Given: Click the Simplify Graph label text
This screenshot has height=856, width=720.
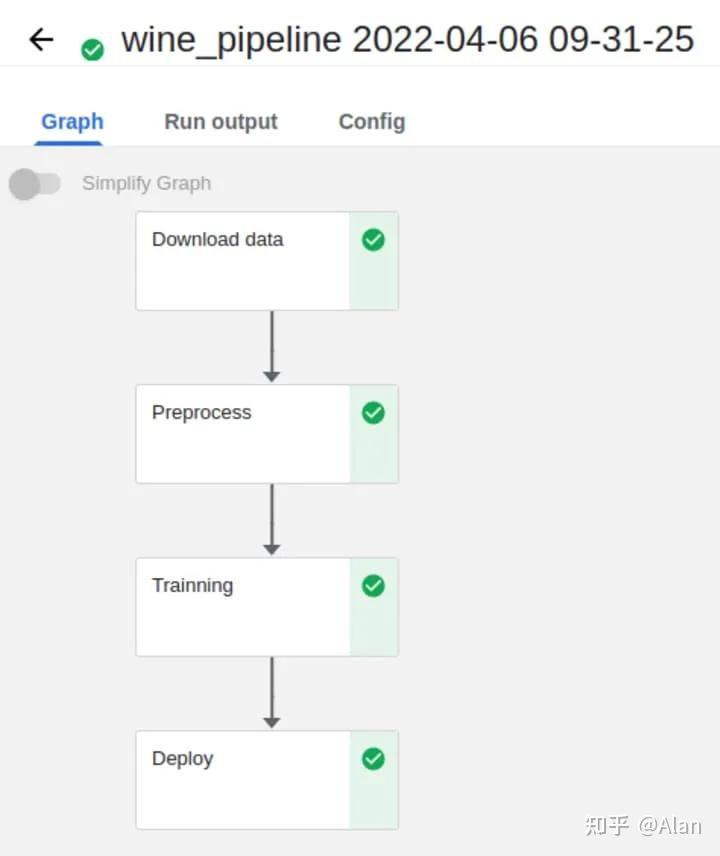Looking at the screenshot, I should pyautogui.click(x=146, y=184).
